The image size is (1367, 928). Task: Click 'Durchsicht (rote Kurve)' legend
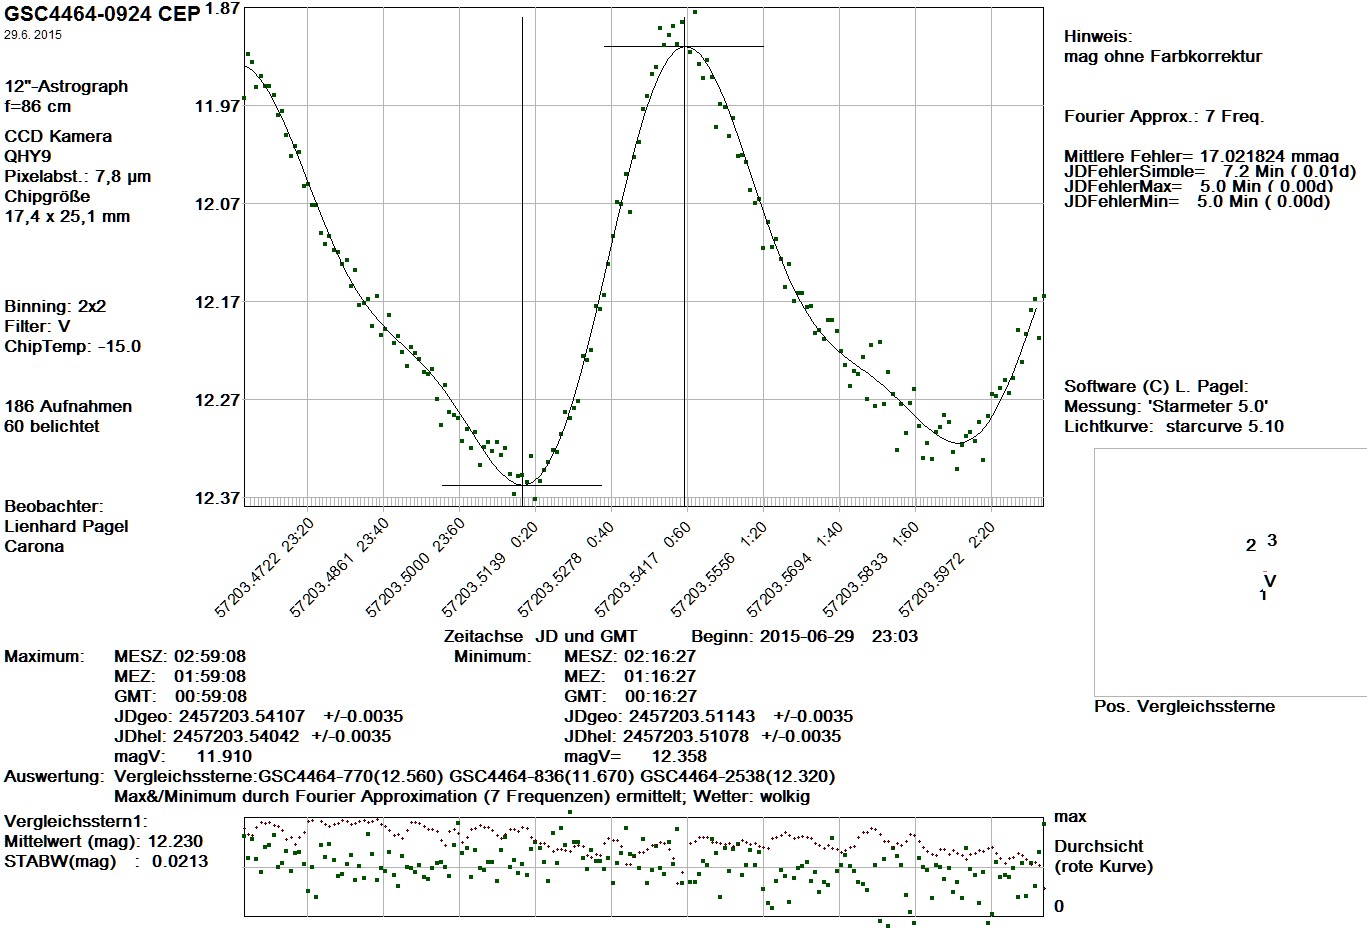[1104, 856]
